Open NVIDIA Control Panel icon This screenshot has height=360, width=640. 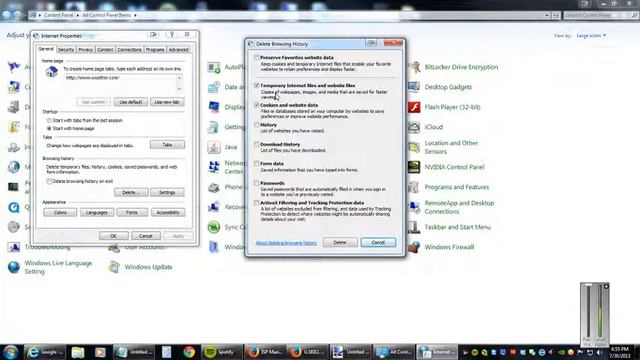(x=414, y=167)
